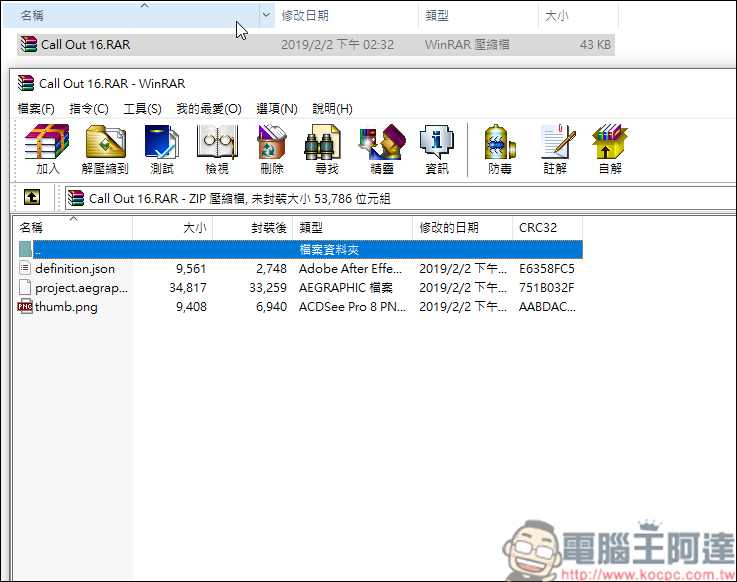Viewport: 737px width, 582px height.
Task: Open the 指令(C) menu
Action: 89,109
